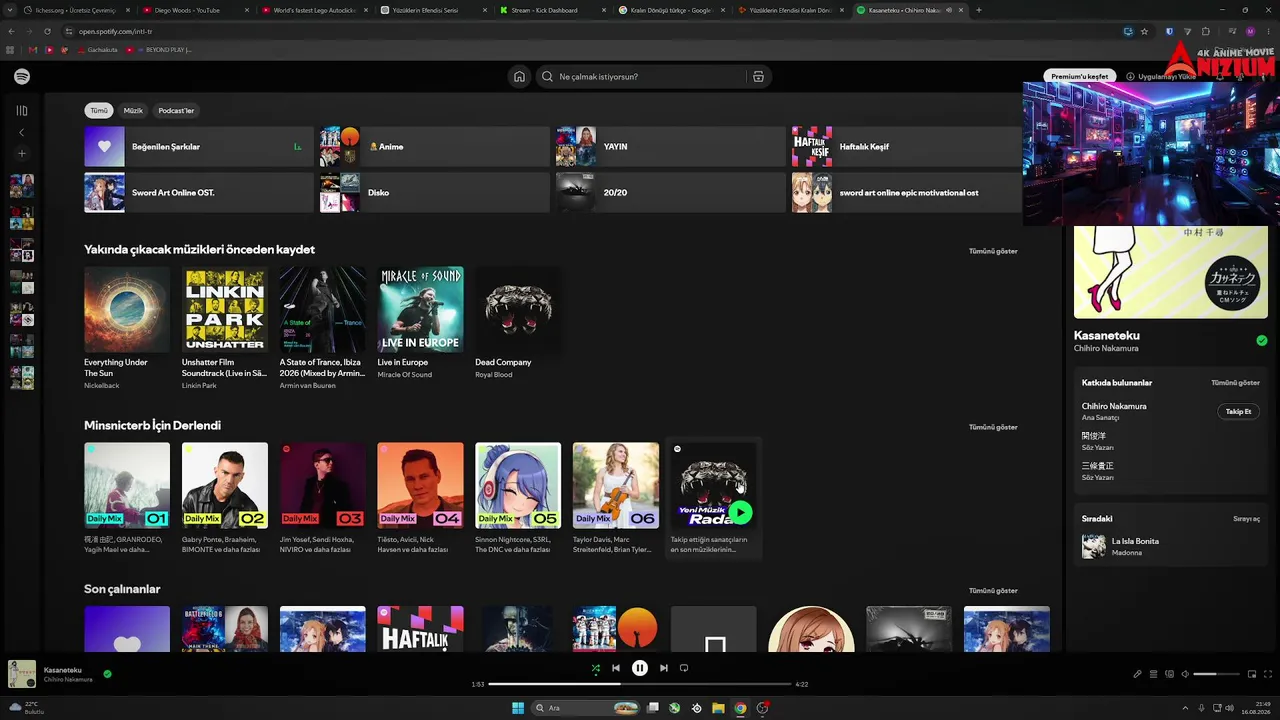This screenshot has width=1280, height=720.
Task: Enter full screen player mode
Action: [1267, 674]
